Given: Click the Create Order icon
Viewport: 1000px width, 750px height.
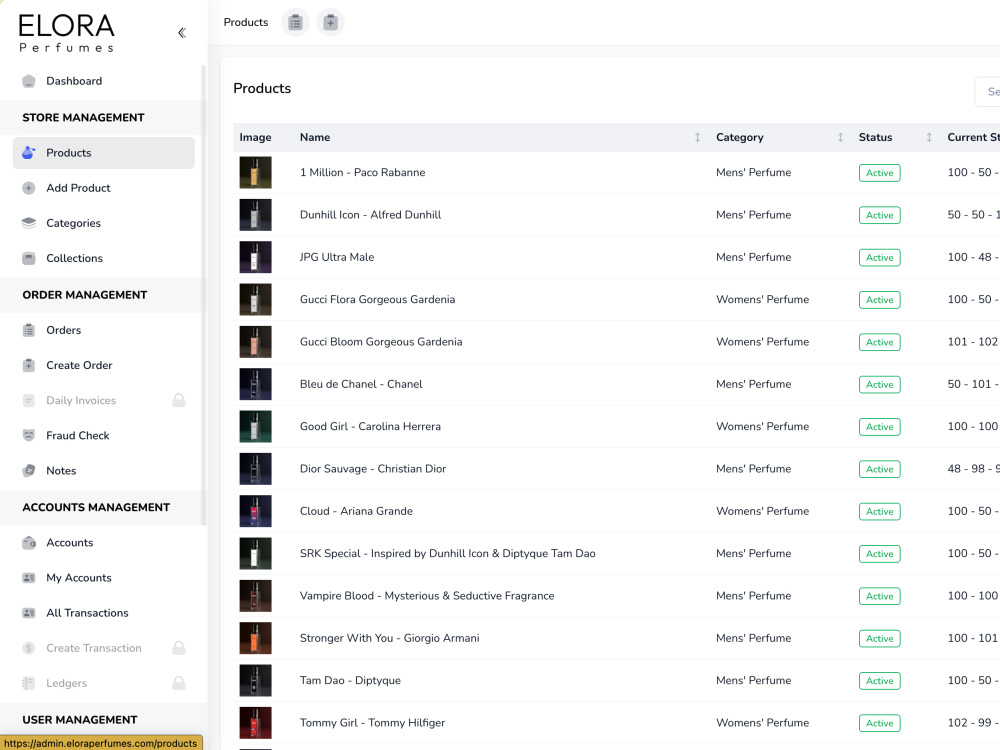Looking at the screenshot, I should coord(29,365).
